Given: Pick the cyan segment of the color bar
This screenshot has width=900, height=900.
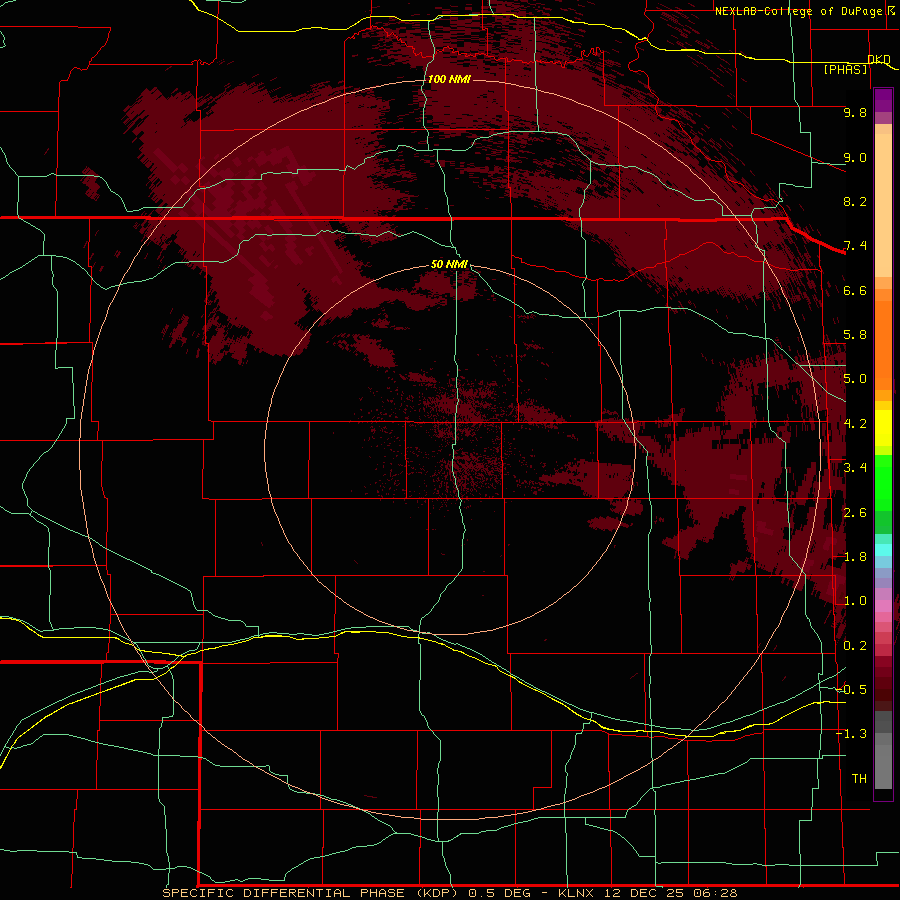Looking at the screenshot, I should click(x=883, y=550).
